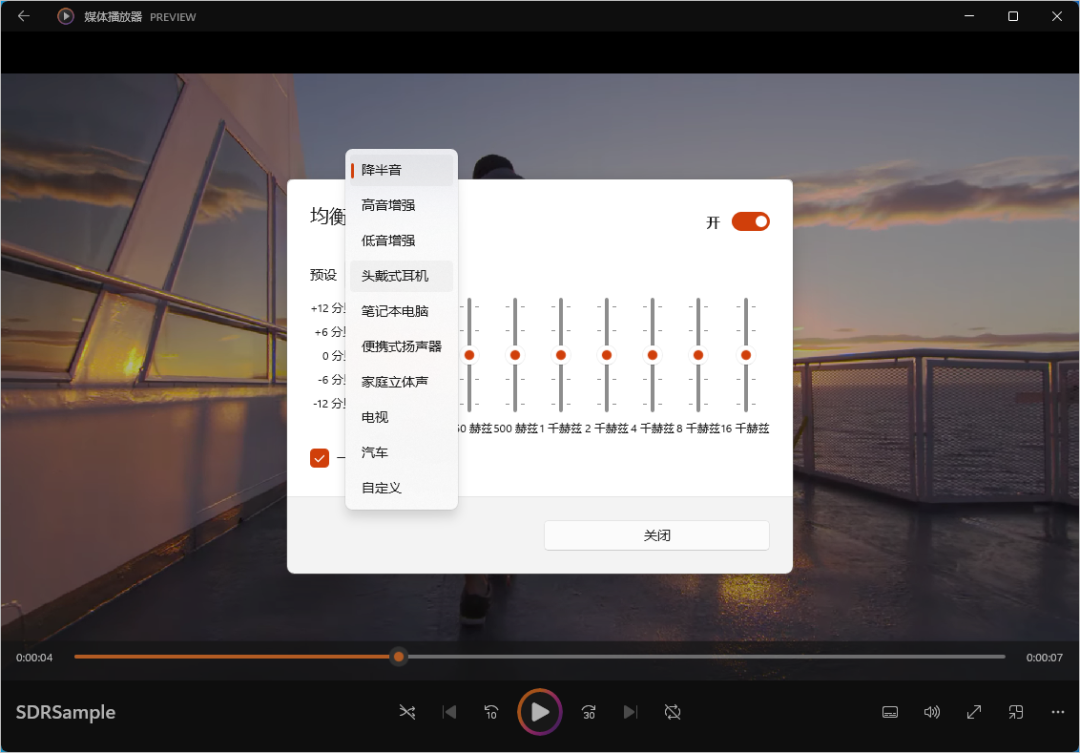The image size is (1080, 753).
Task: Click the 1 千赫兹 band slider handle
Action: coord(561,355)
